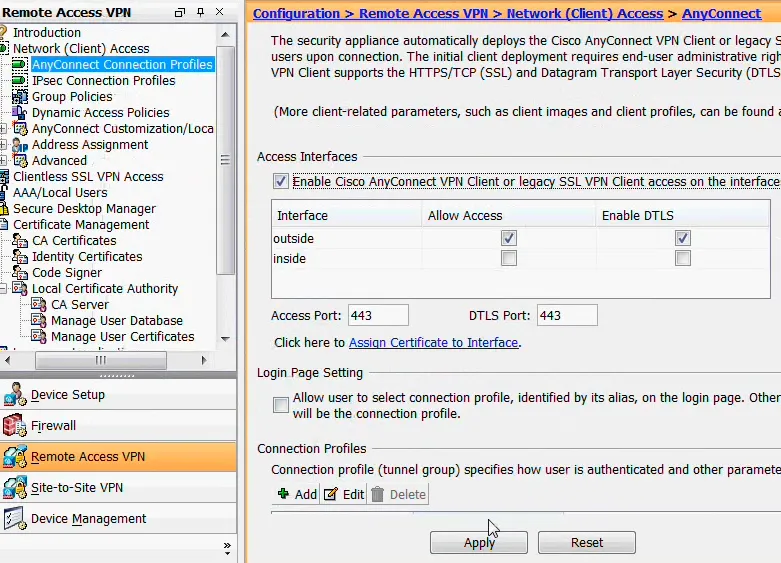Click the Device Management checklist icon
Image resolution: width=781 pixels, height=563 pixels.
coord(15,519)
